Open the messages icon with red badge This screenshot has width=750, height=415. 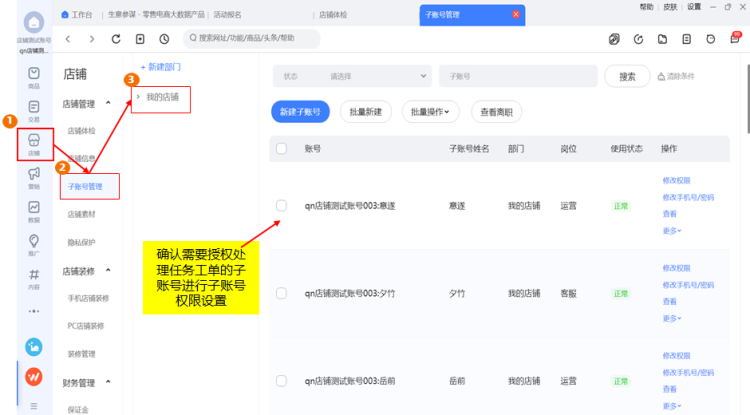point(735,39)
